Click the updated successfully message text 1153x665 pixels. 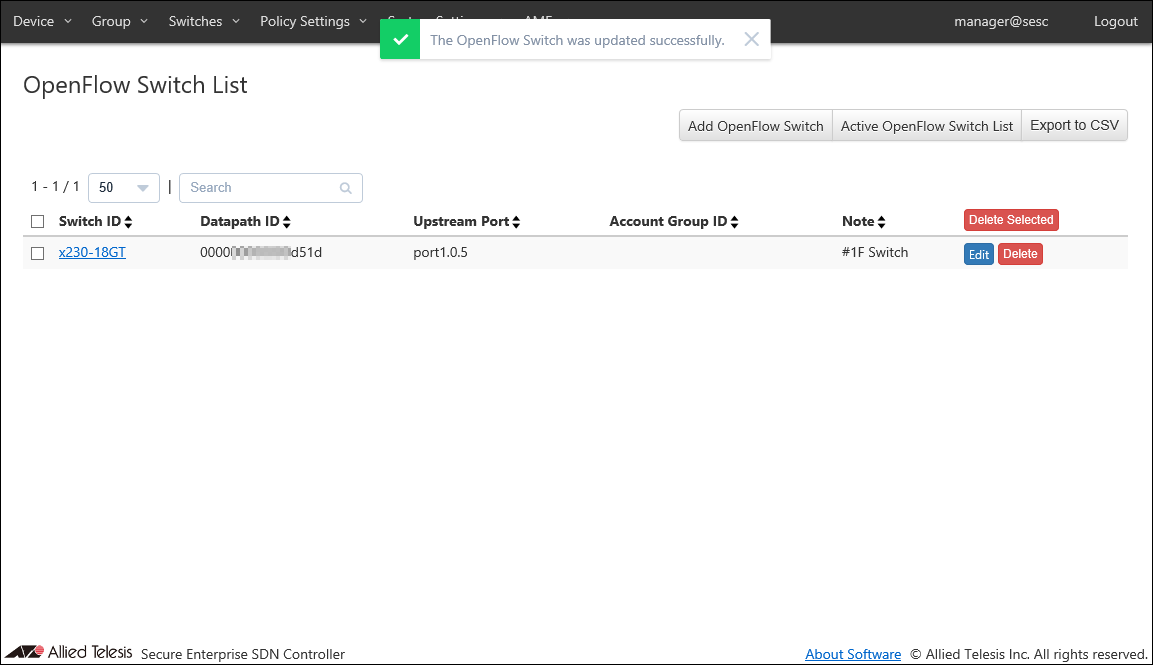(577, 40)
